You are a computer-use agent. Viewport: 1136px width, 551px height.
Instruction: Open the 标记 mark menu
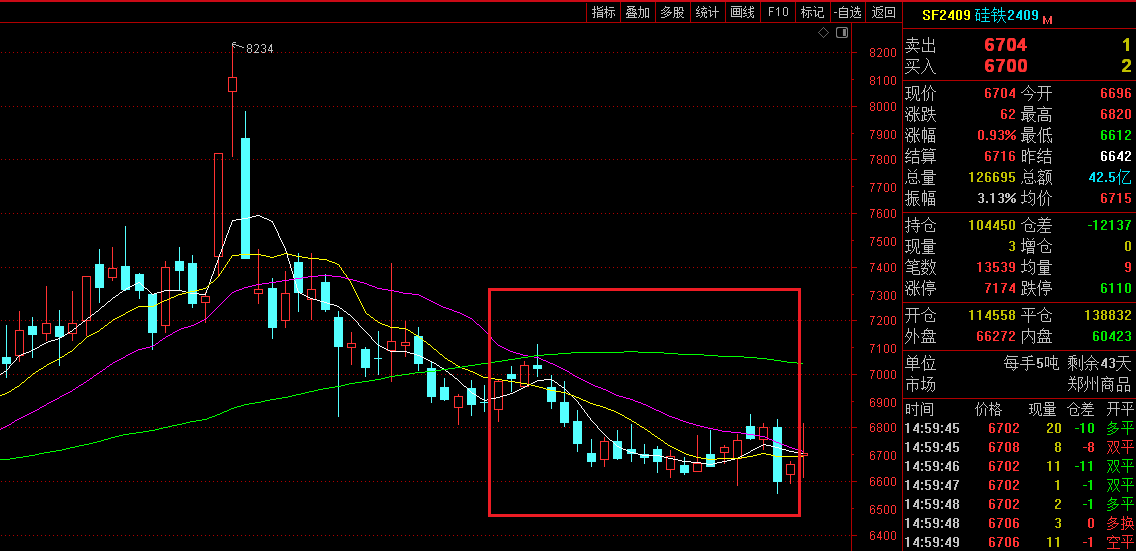(x=813, y=12)
